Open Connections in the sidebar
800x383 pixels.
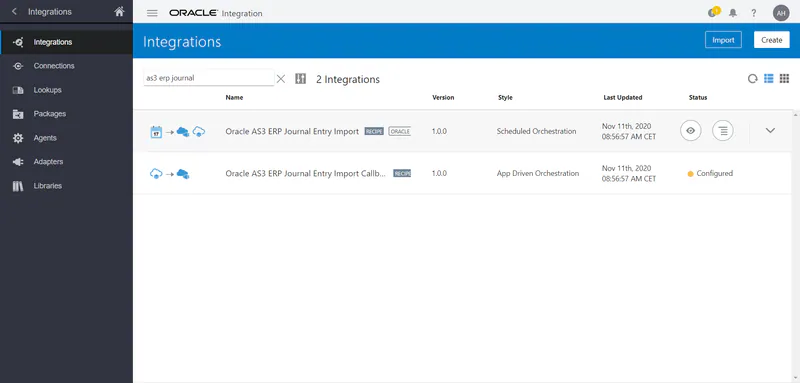[66, 66]
